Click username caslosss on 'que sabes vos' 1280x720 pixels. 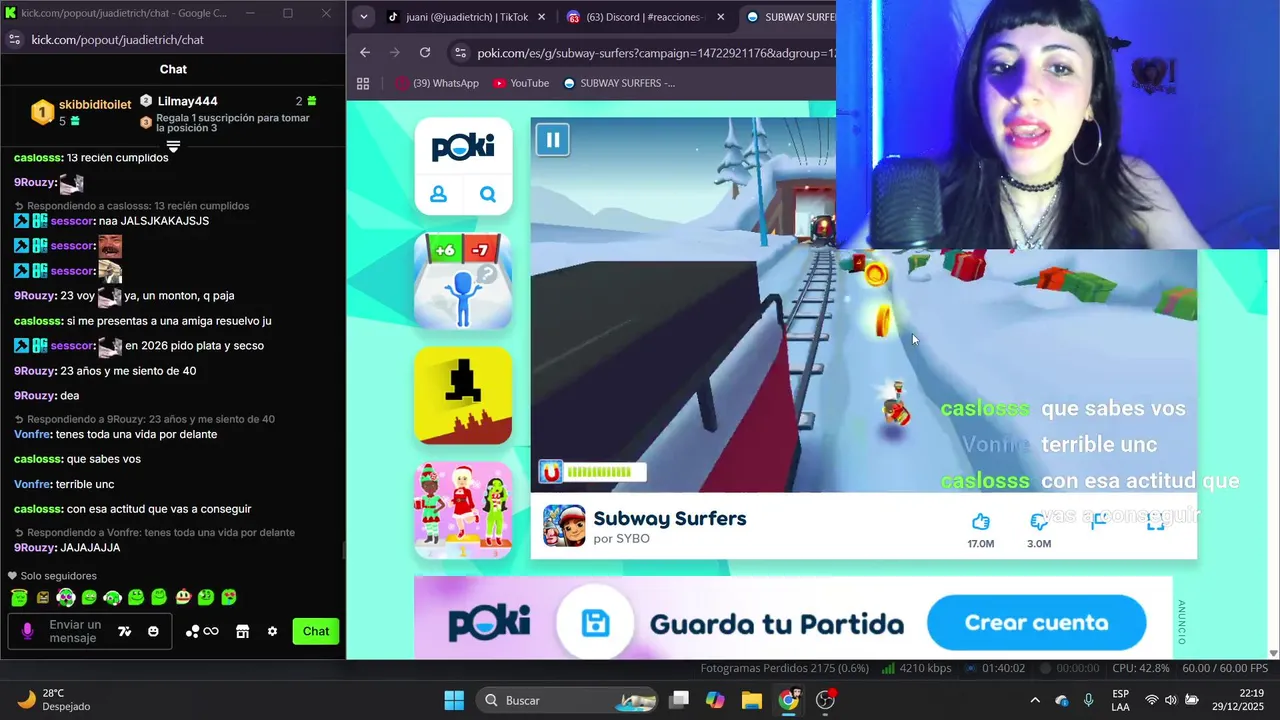coord(38,459)
